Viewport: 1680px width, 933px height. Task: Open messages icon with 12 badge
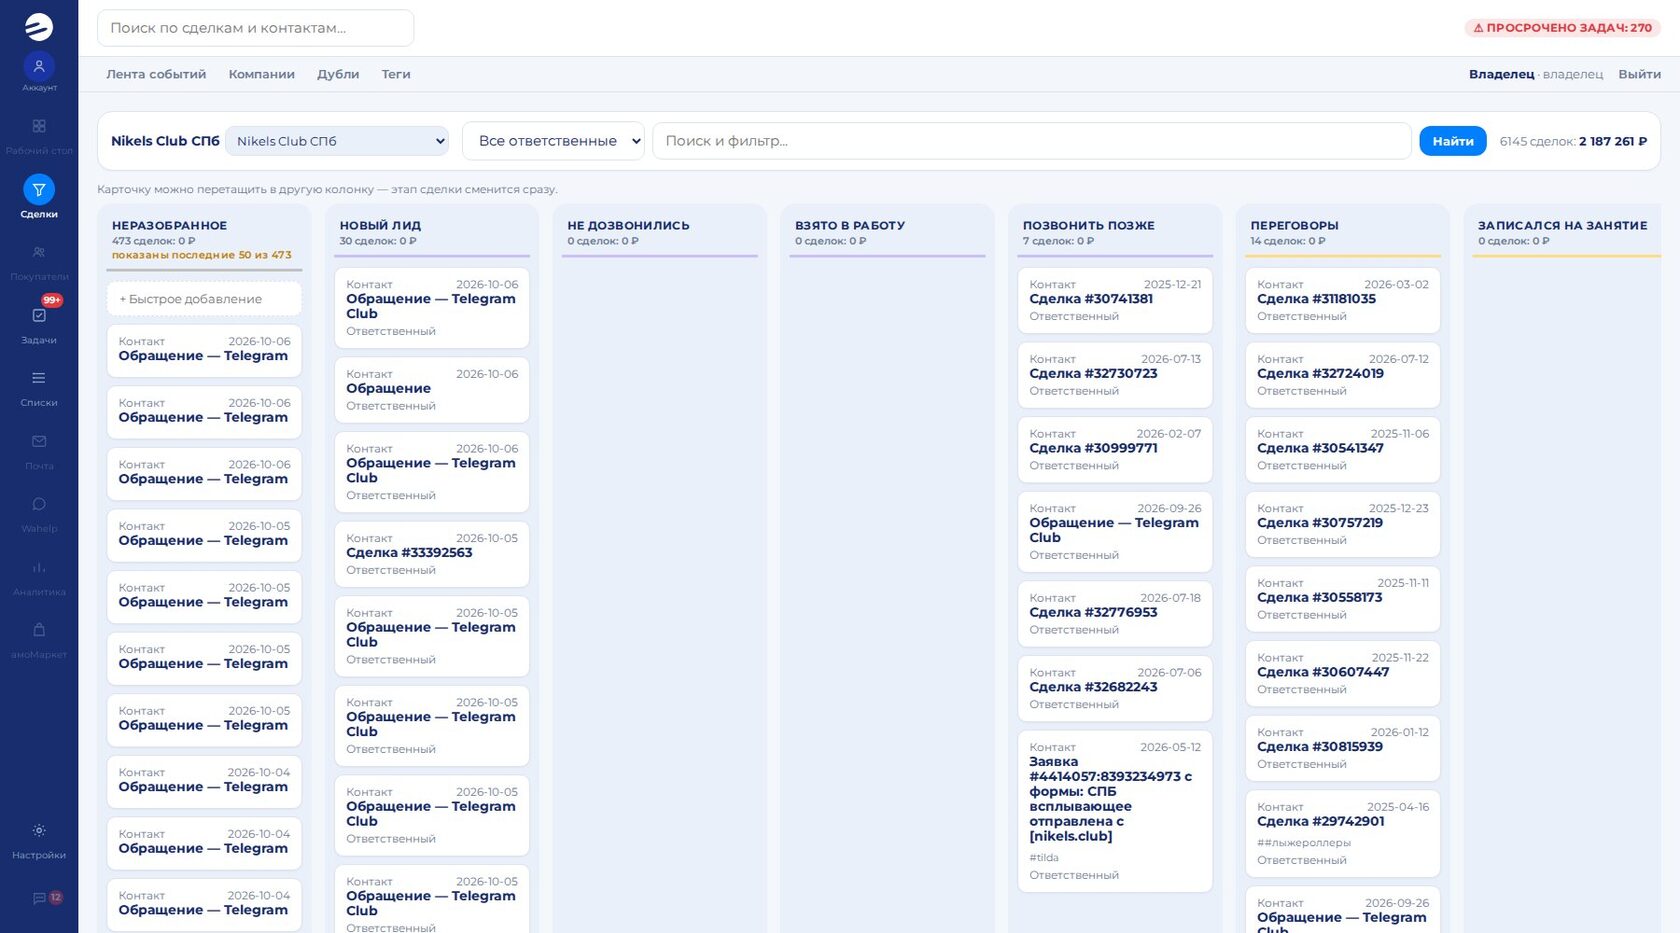39,898
